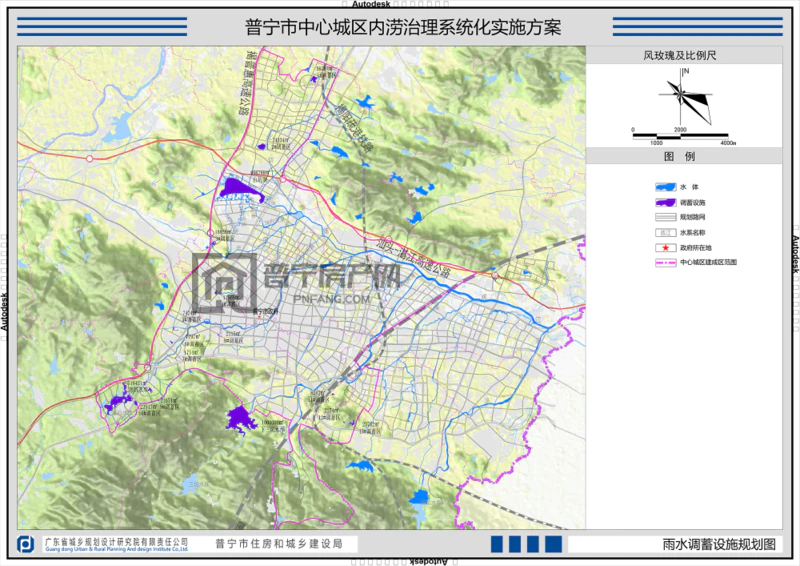Click the map title 普宁市中心城区内涝治理系统化实施方案

(x=402, y=27)
